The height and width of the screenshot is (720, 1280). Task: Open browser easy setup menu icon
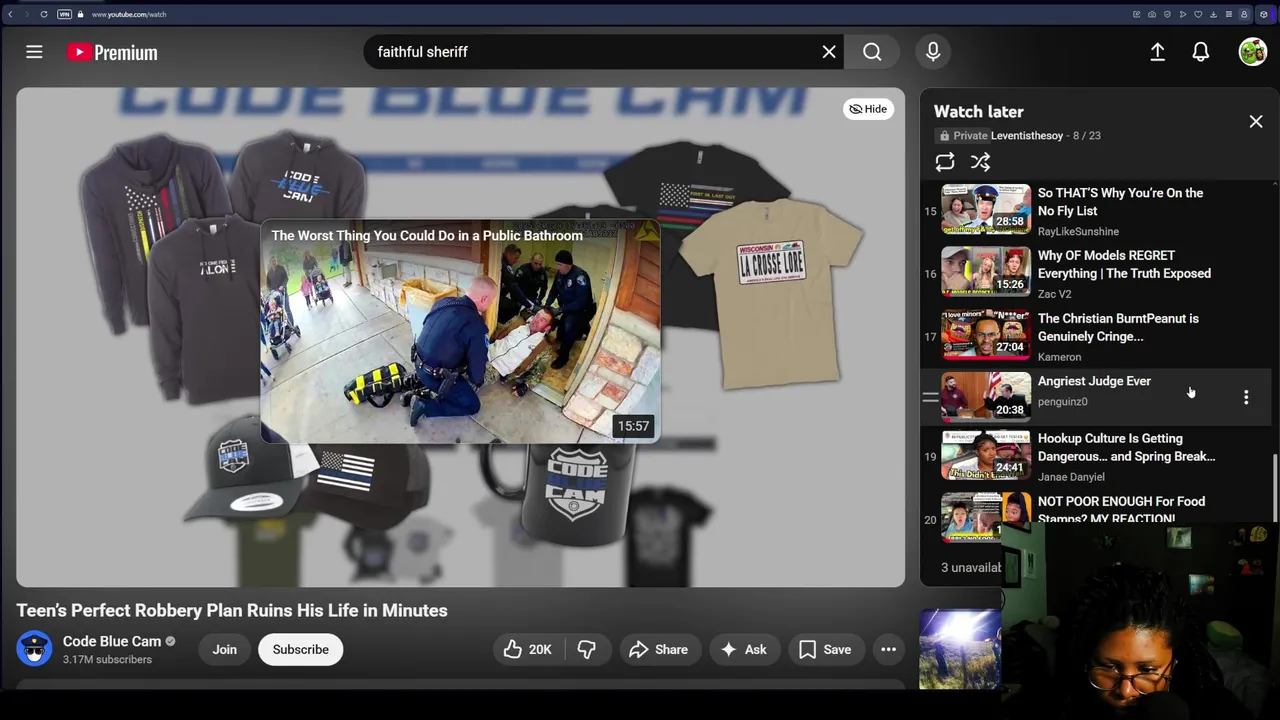(x=1229, y=14)
